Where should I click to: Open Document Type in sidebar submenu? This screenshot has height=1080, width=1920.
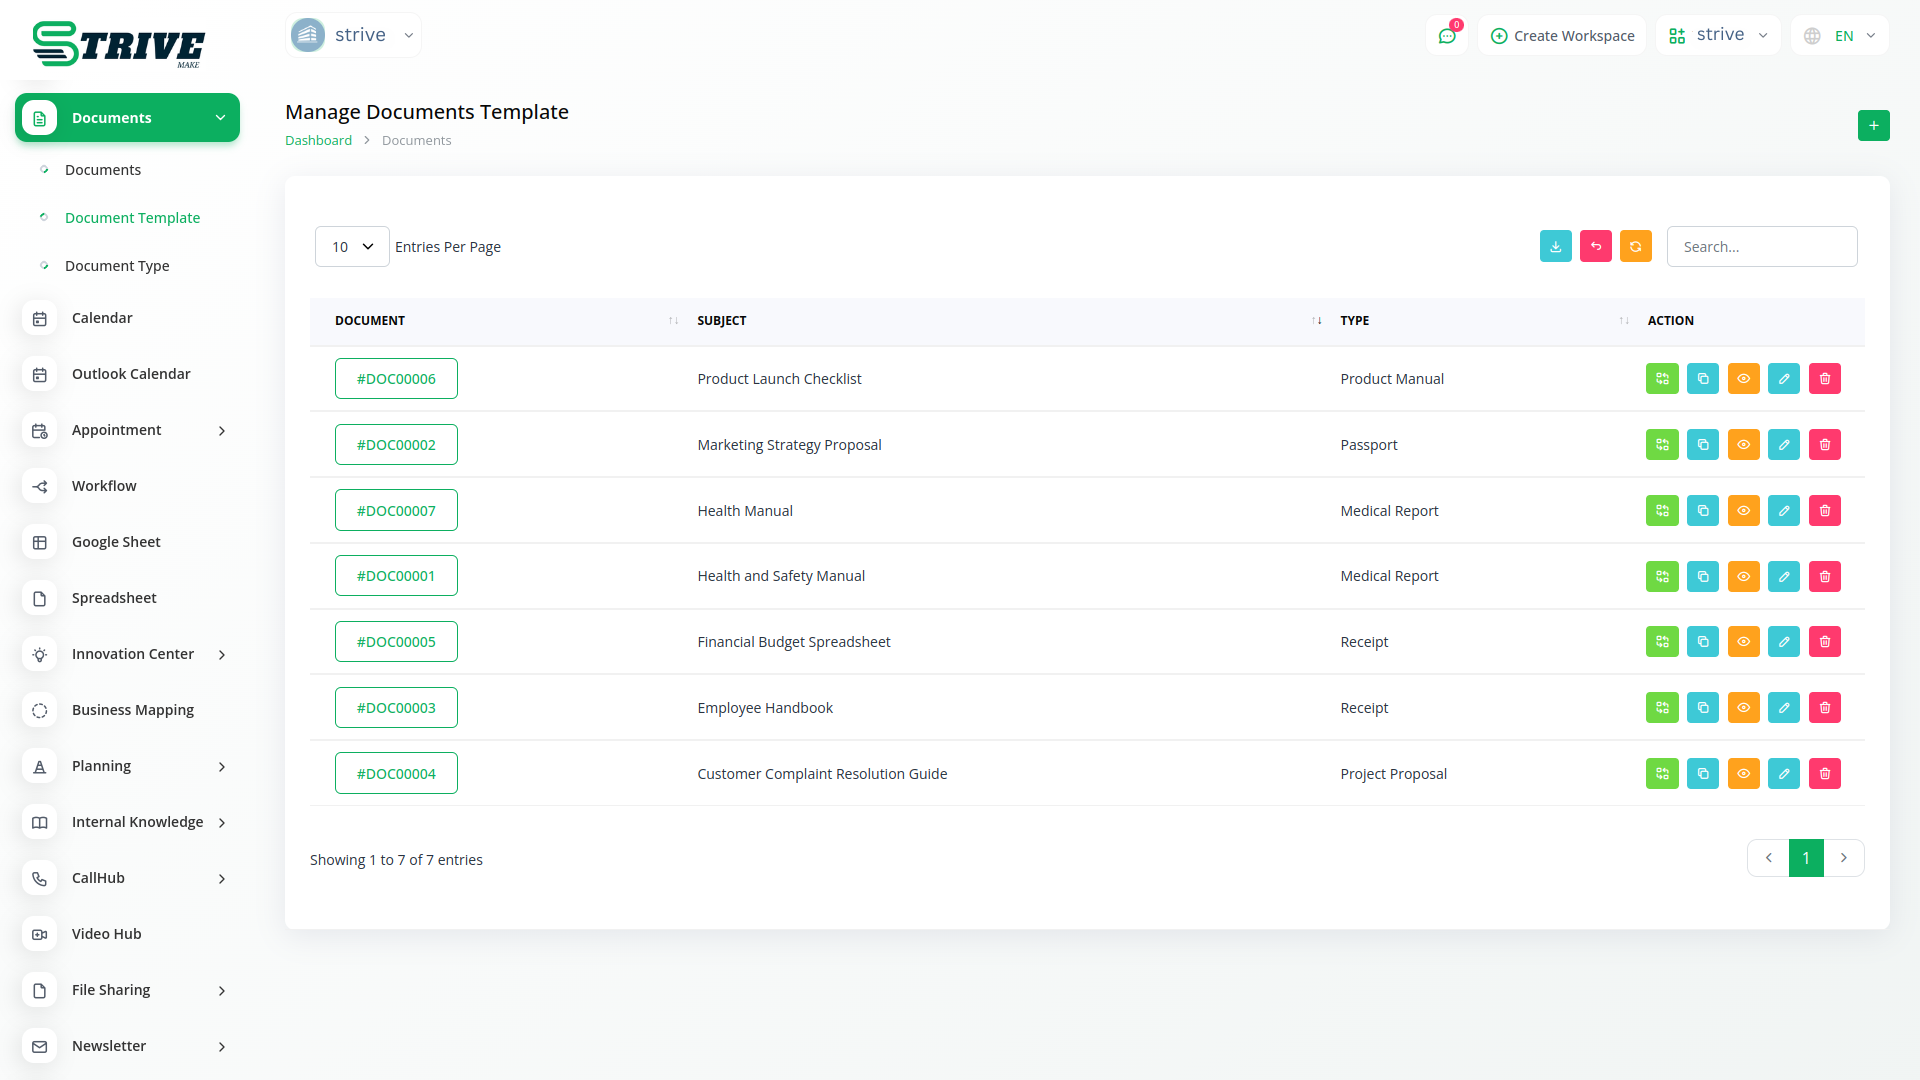117,266
